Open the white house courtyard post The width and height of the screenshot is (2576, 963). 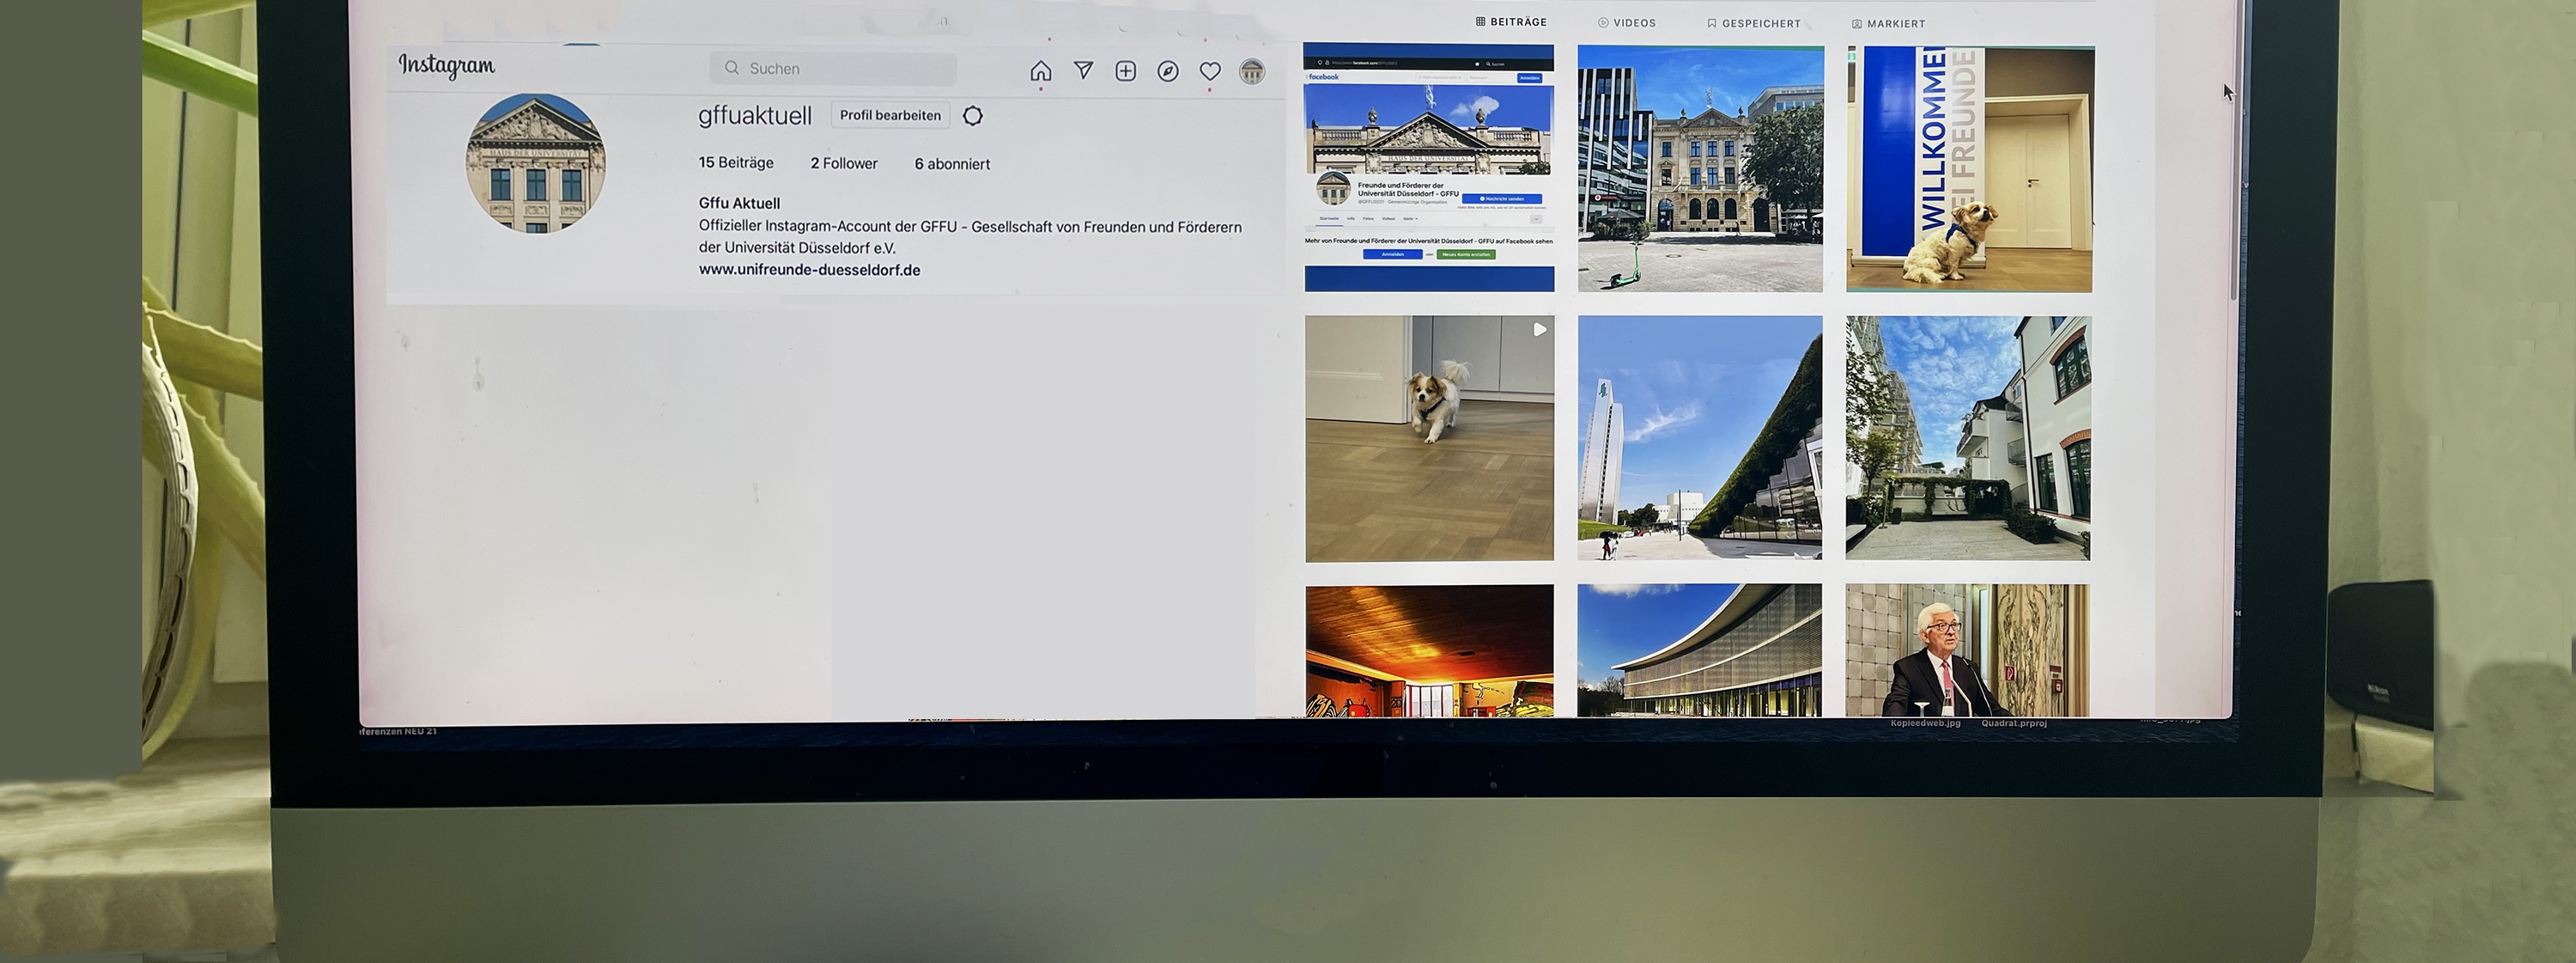(x=1968, y=438)
